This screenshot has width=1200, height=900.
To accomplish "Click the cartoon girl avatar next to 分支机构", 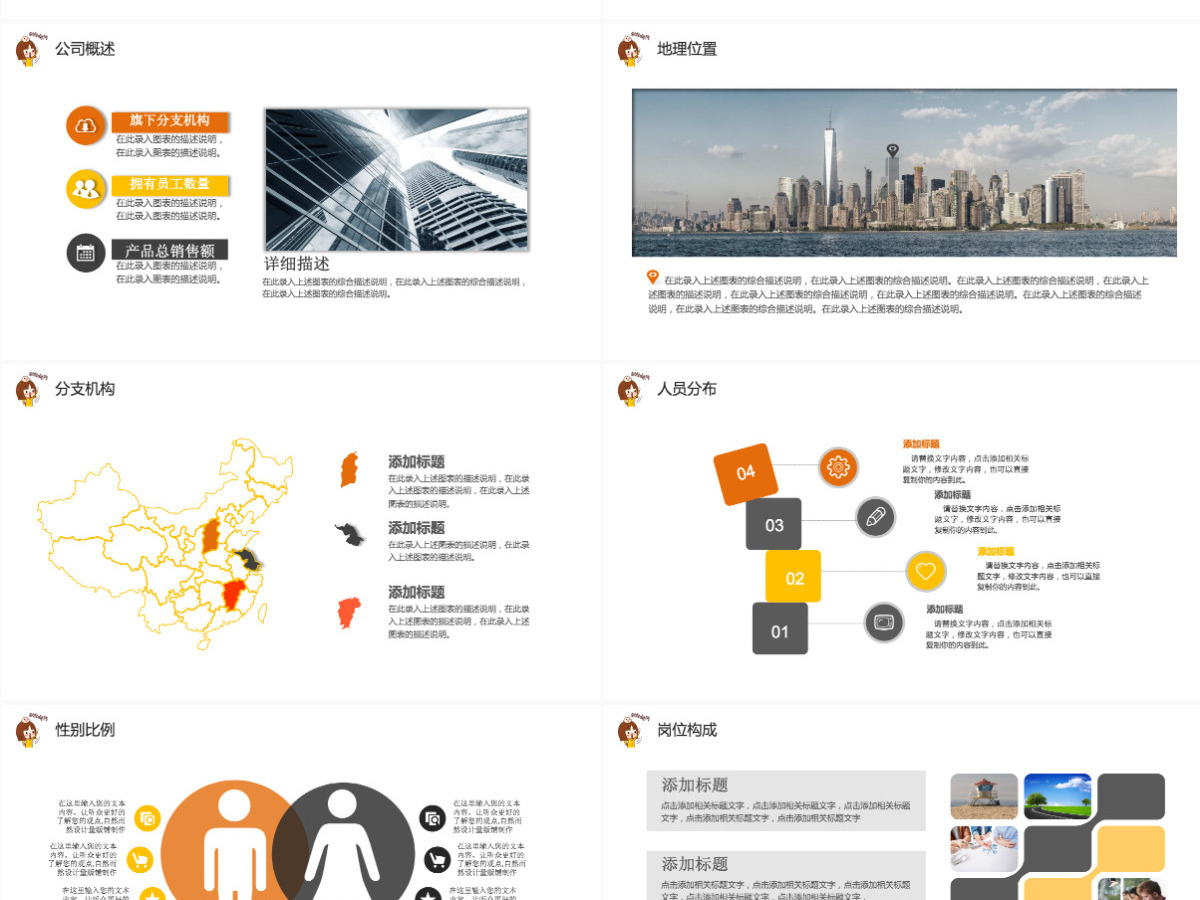I will point(29,389).
